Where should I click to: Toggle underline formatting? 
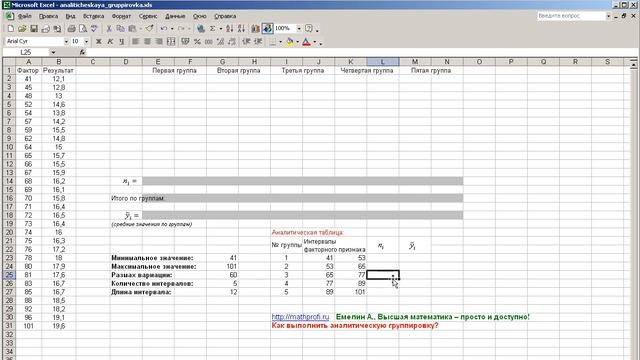[122, 42]
